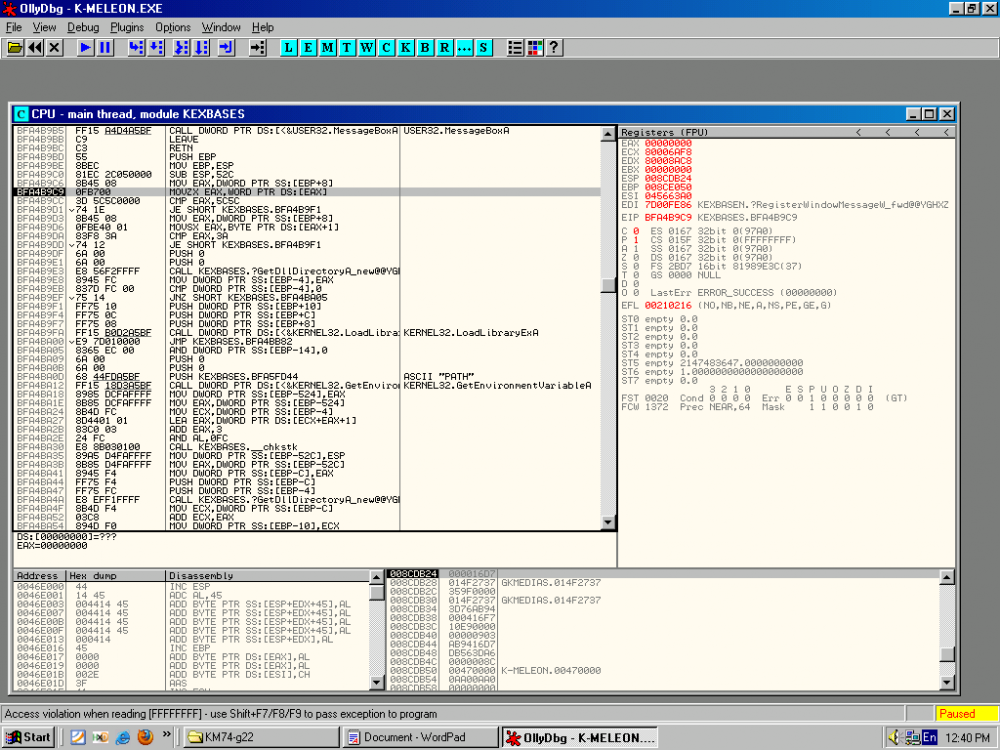Show the Memory map with M icon

pyautogui.click(x=327, y=47)
